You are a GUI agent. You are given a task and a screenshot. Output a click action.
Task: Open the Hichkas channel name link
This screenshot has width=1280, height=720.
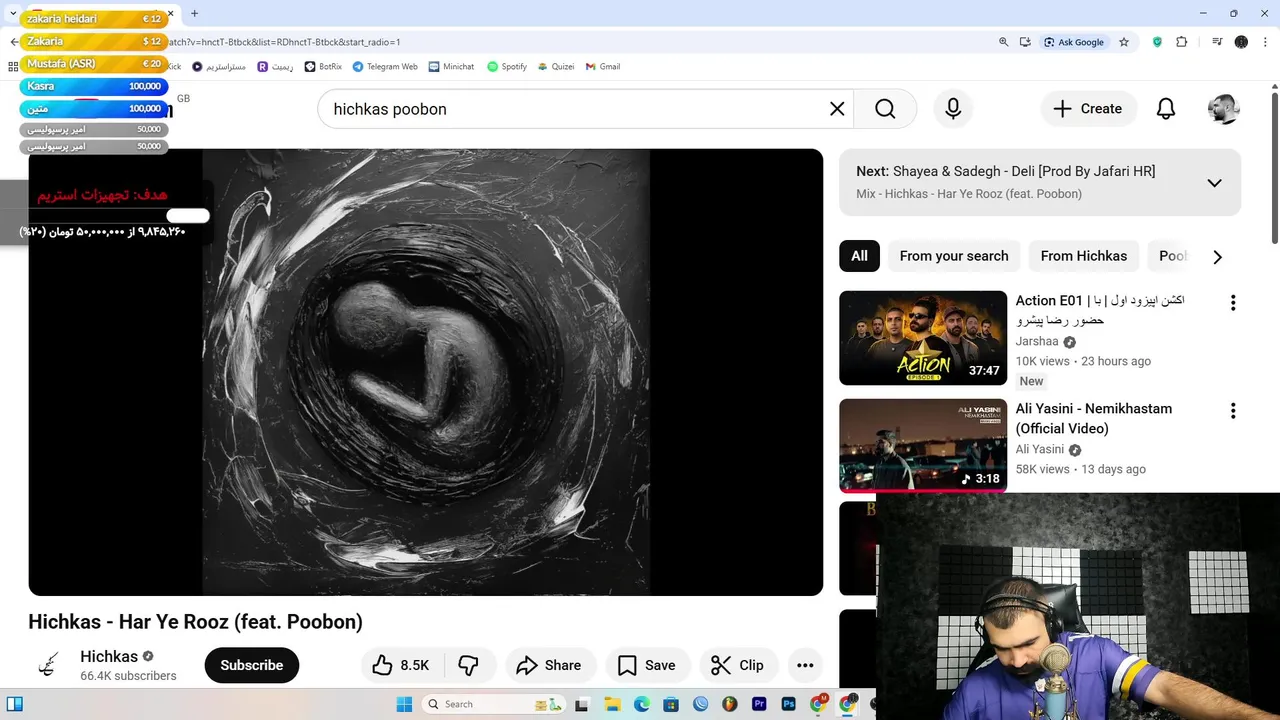109,656
